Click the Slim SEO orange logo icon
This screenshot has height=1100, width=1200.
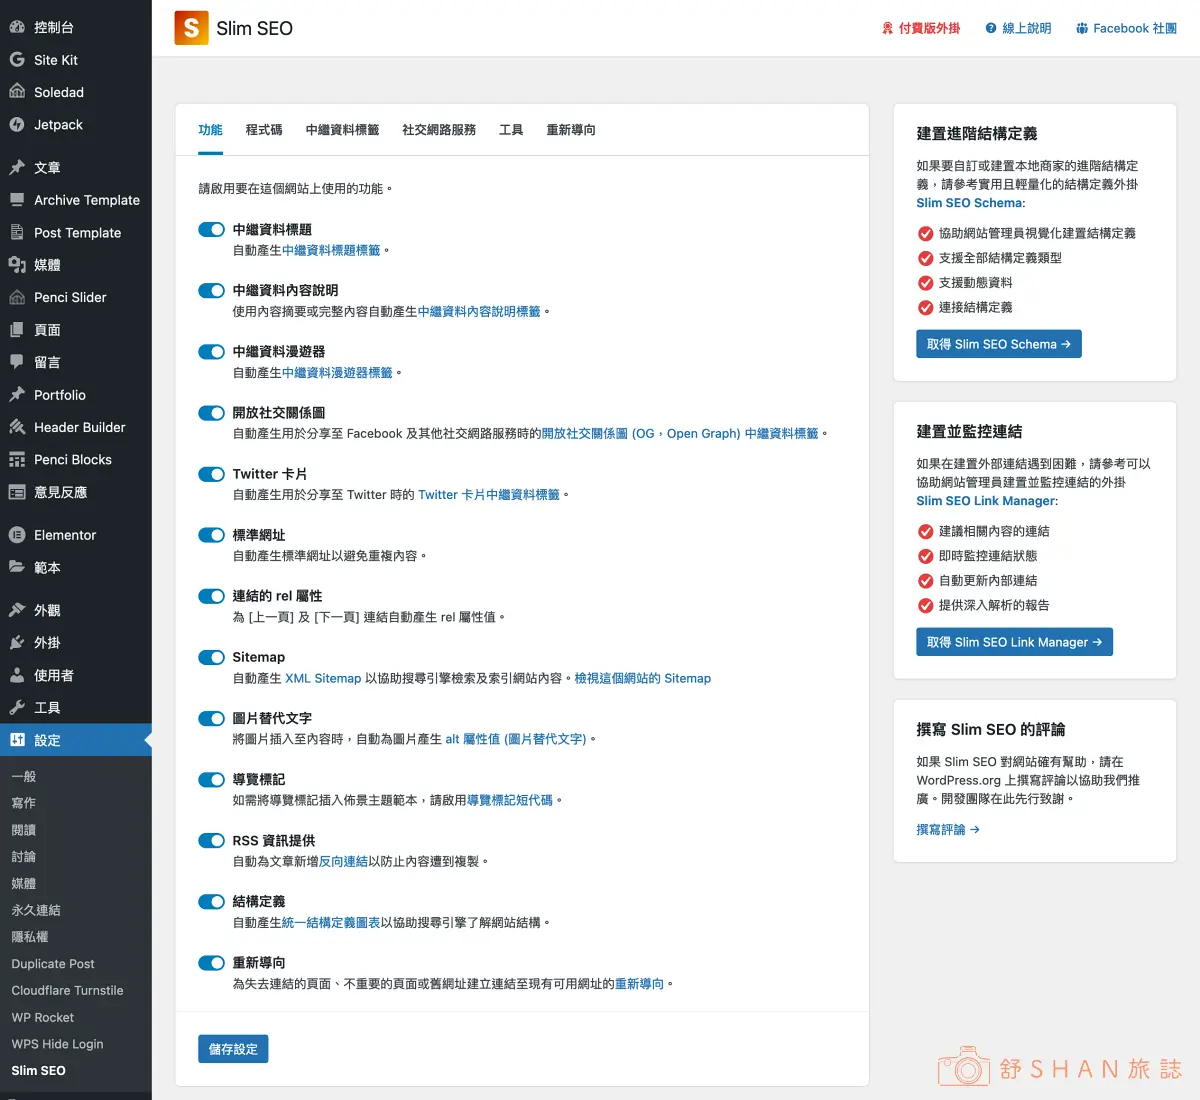point(191,28)
